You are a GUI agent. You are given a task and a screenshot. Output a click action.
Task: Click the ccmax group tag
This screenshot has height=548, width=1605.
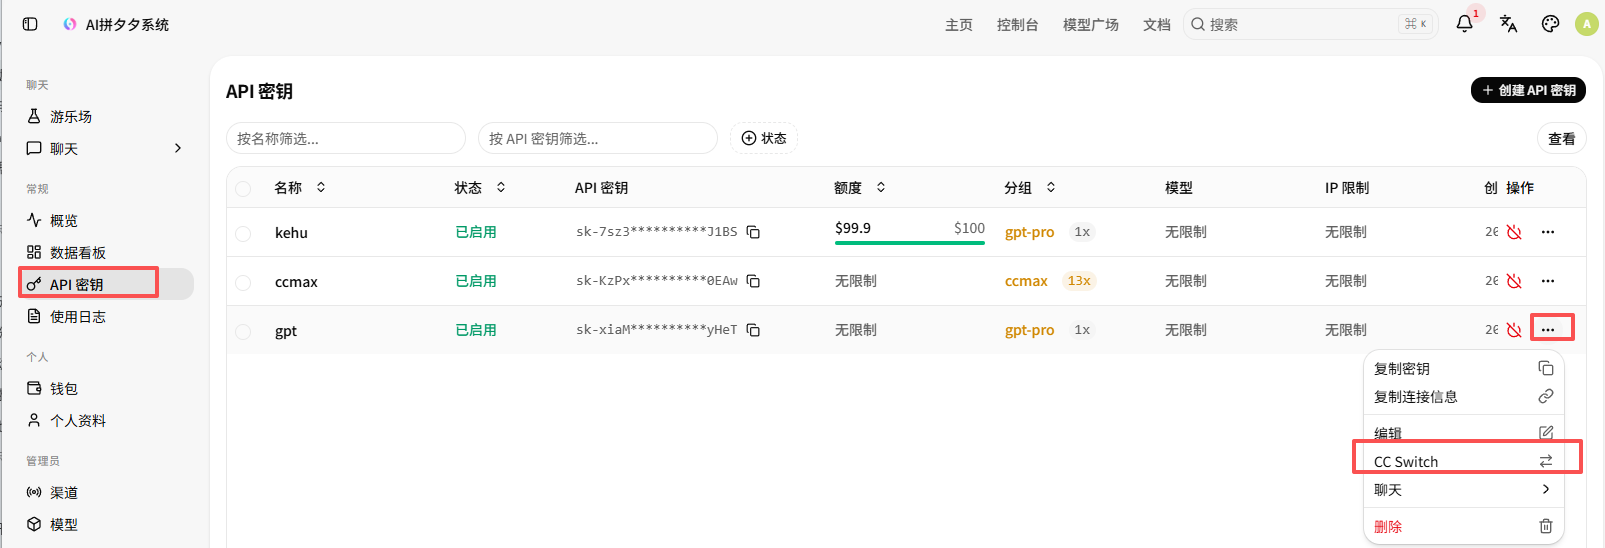(x=1026, y=281)
